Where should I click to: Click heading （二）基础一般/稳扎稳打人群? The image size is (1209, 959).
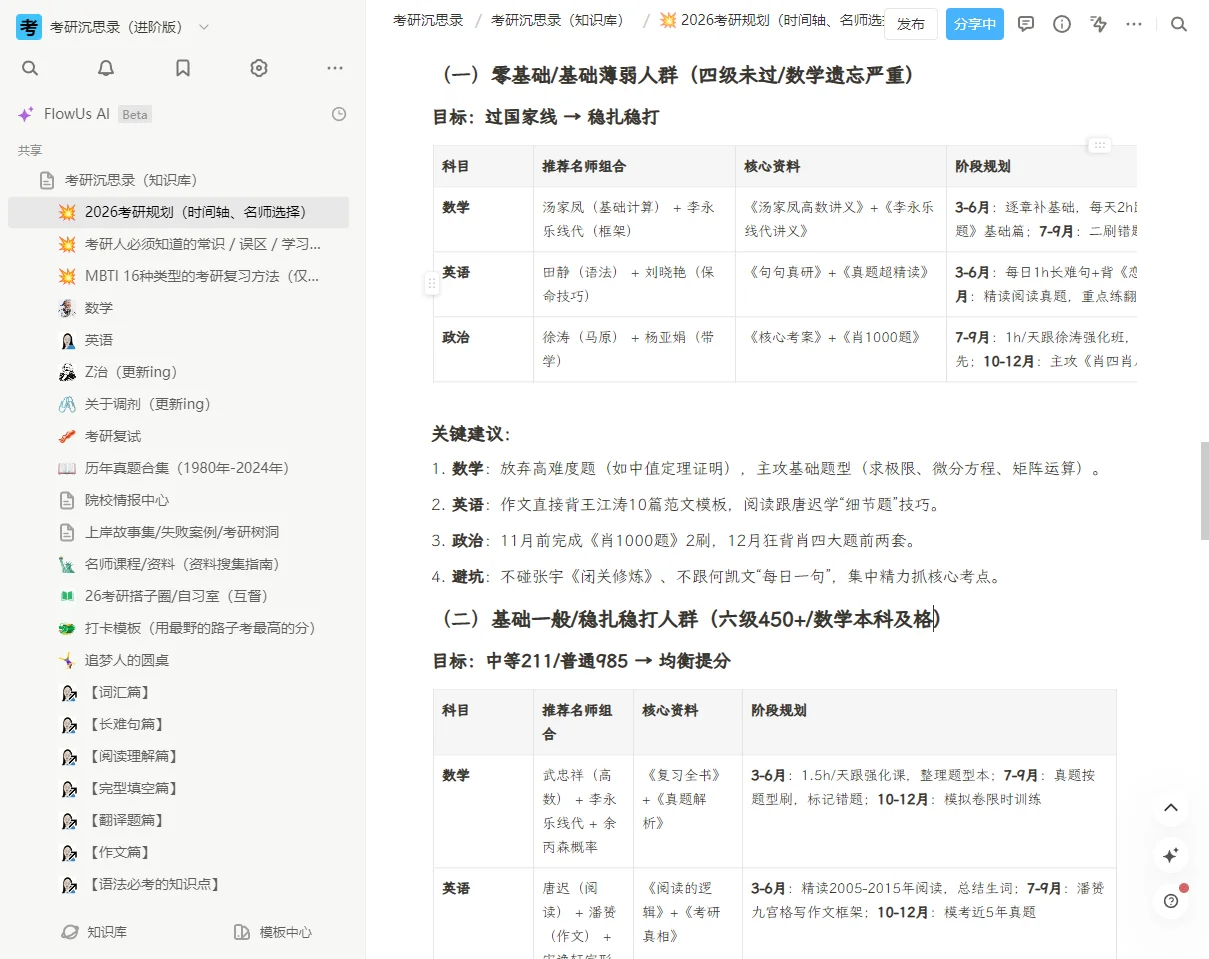pos(690,620)
